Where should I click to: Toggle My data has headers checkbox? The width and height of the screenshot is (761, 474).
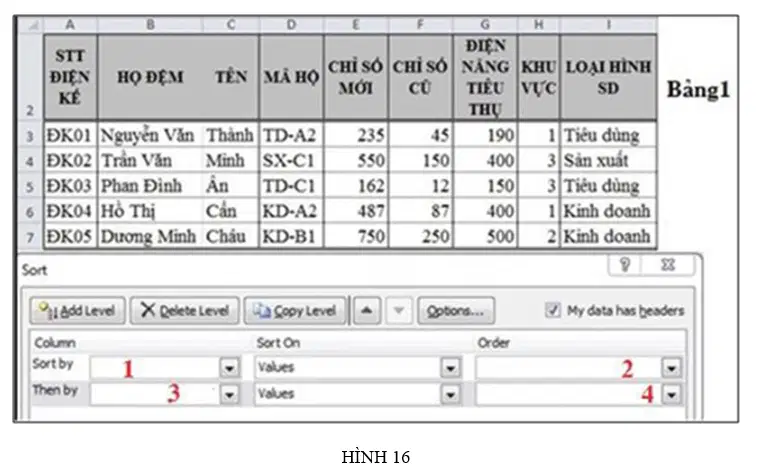553,310
